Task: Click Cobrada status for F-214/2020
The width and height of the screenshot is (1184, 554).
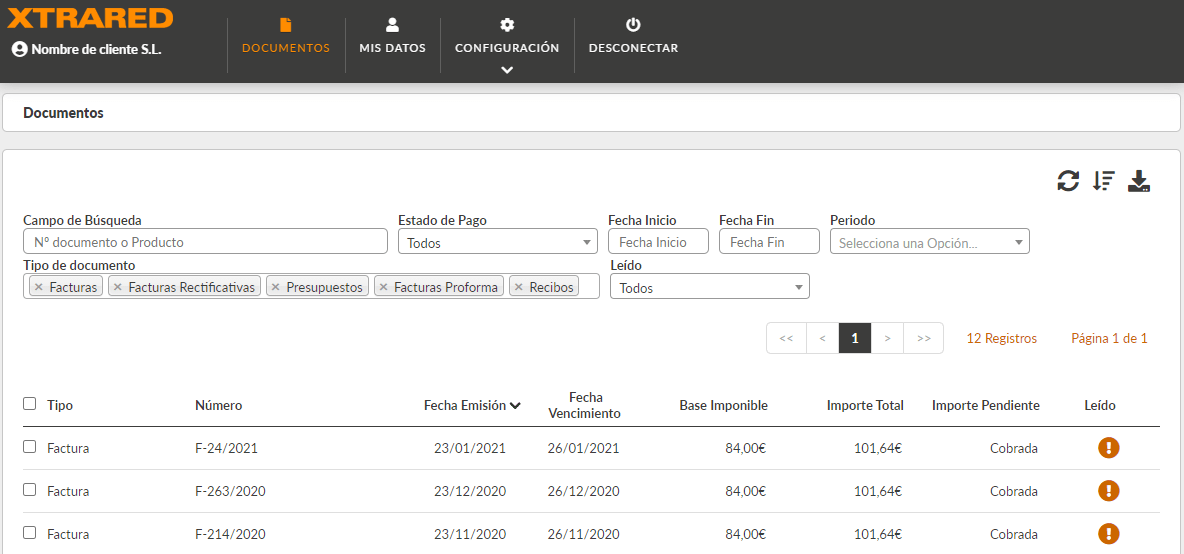Action: click(x=1014, y=534)
